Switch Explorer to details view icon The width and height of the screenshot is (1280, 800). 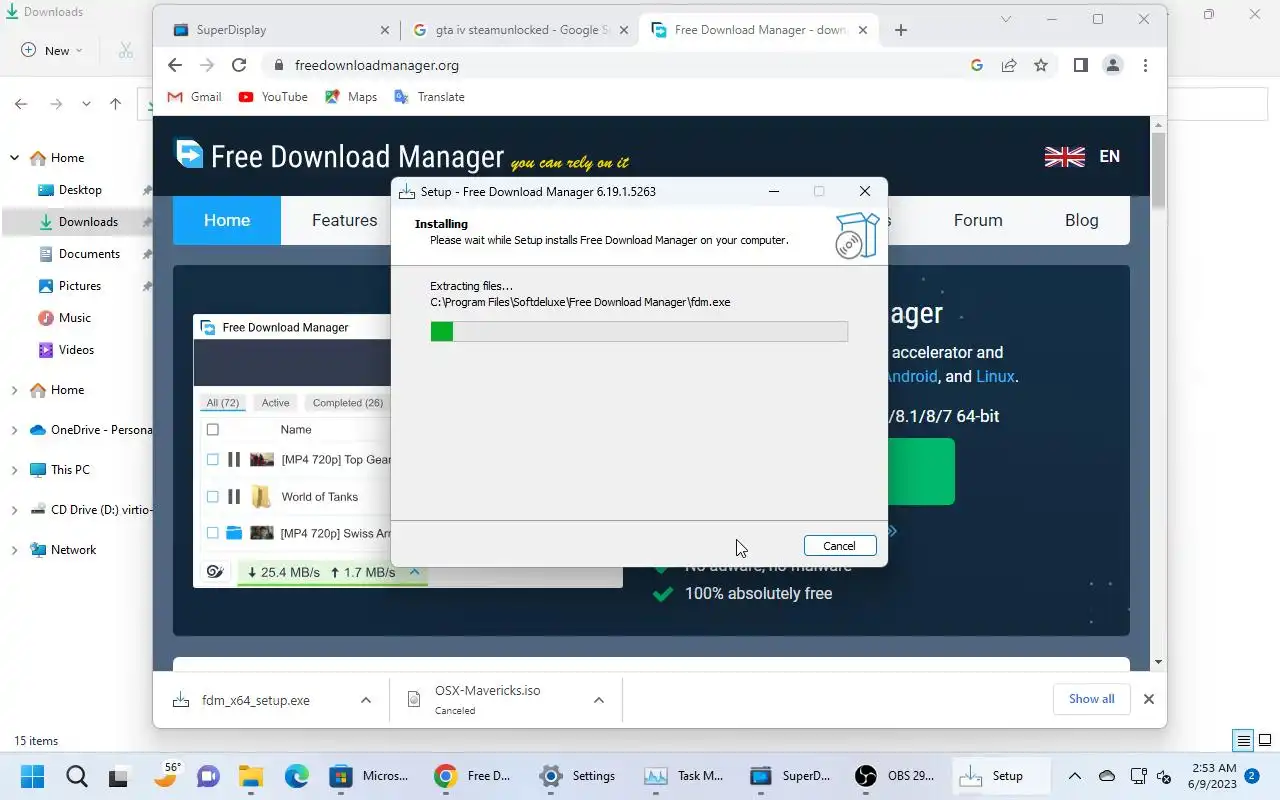pos(1244,741)
